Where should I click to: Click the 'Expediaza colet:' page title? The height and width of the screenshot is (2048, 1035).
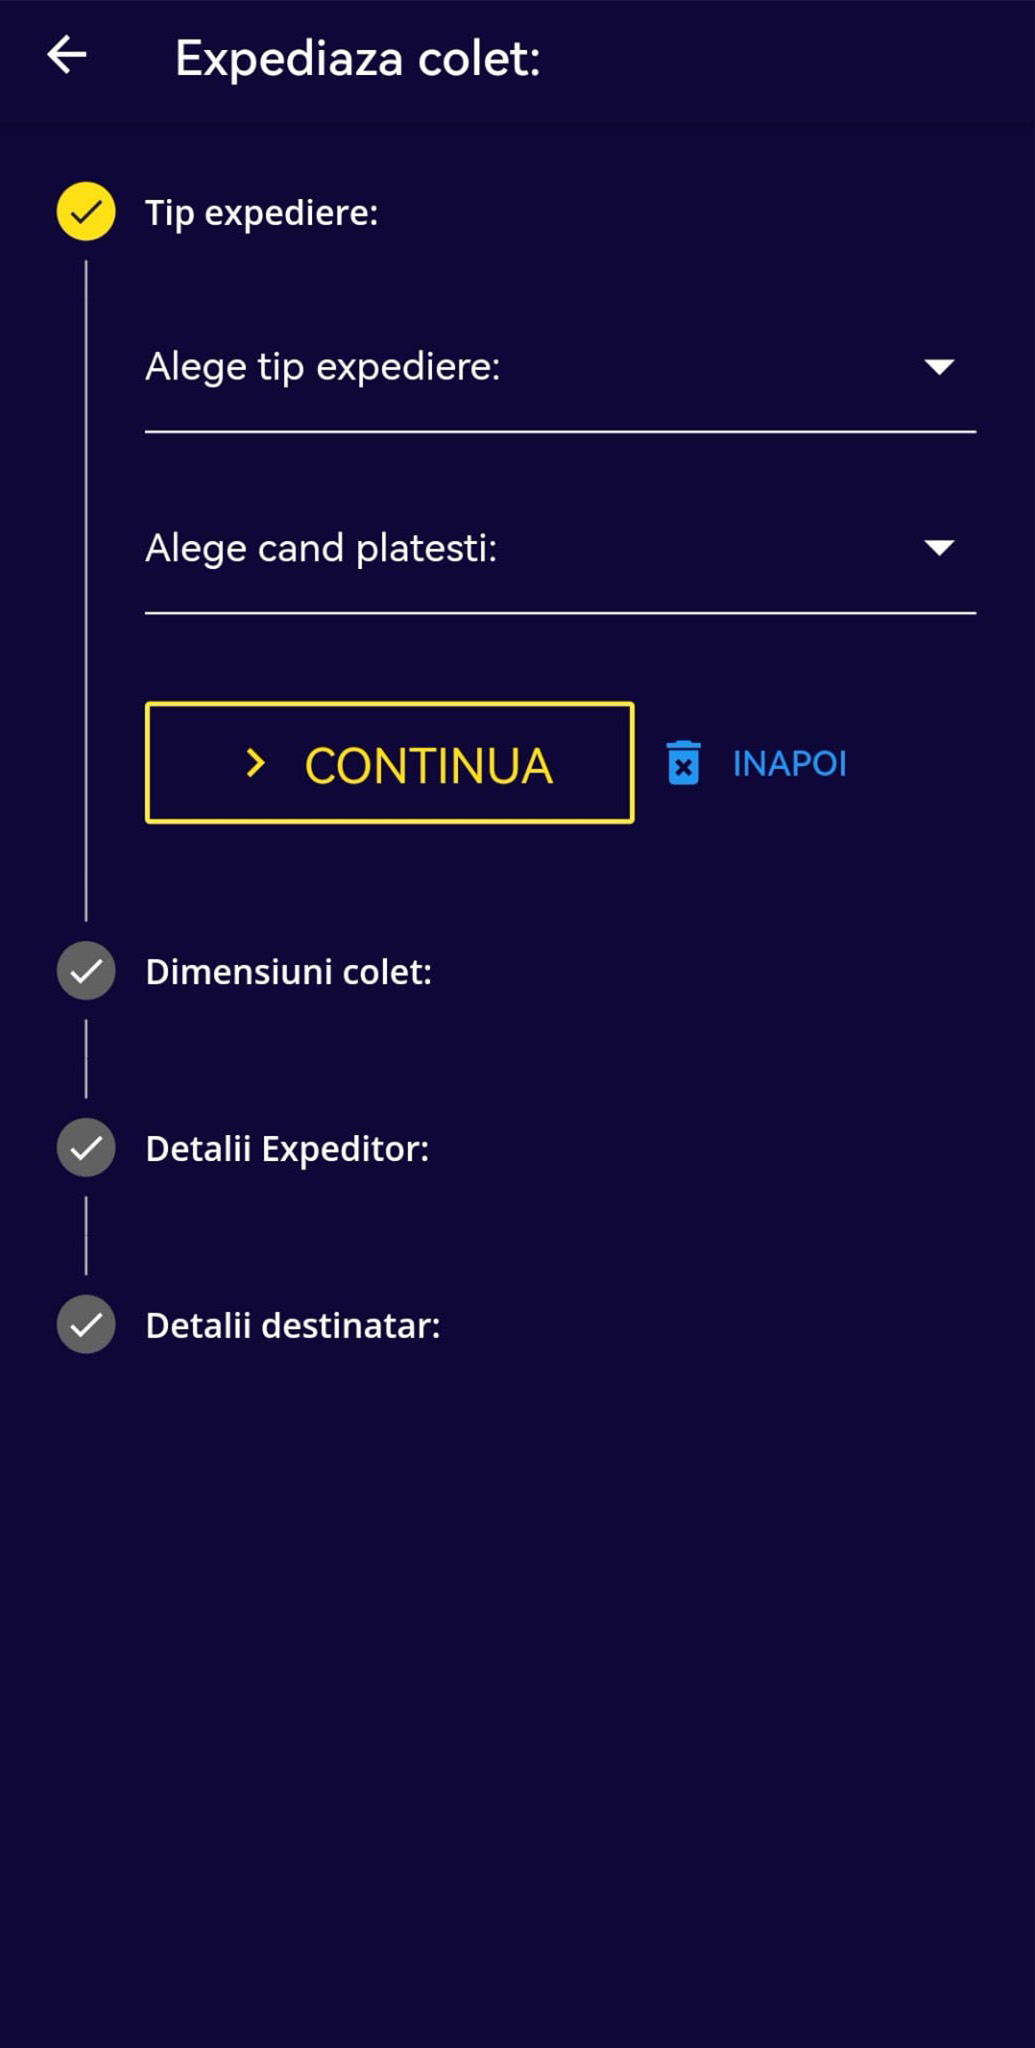(357, 58)
